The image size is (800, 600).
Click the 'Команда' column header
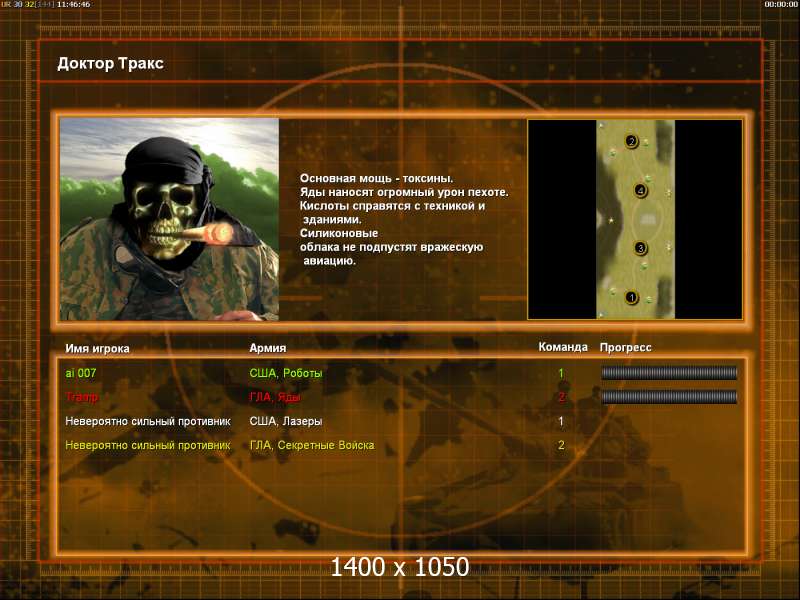click(563, 347)
